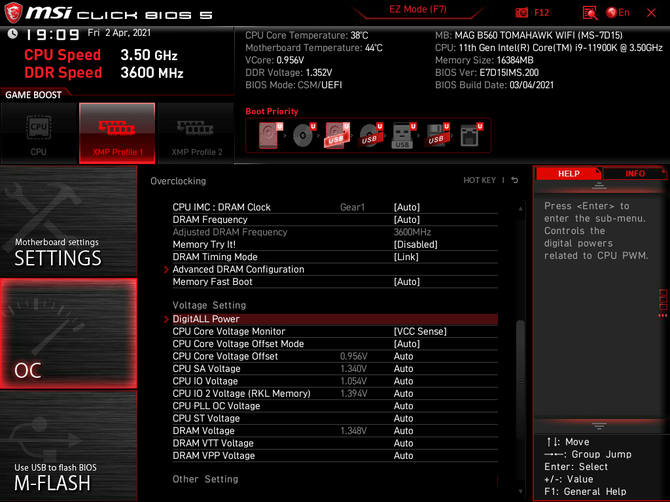Change Memory Fast Boot [Auto] setting
The height and width of the screenshot is (502, 670).
pyautogui.click(x=407, y=282)
